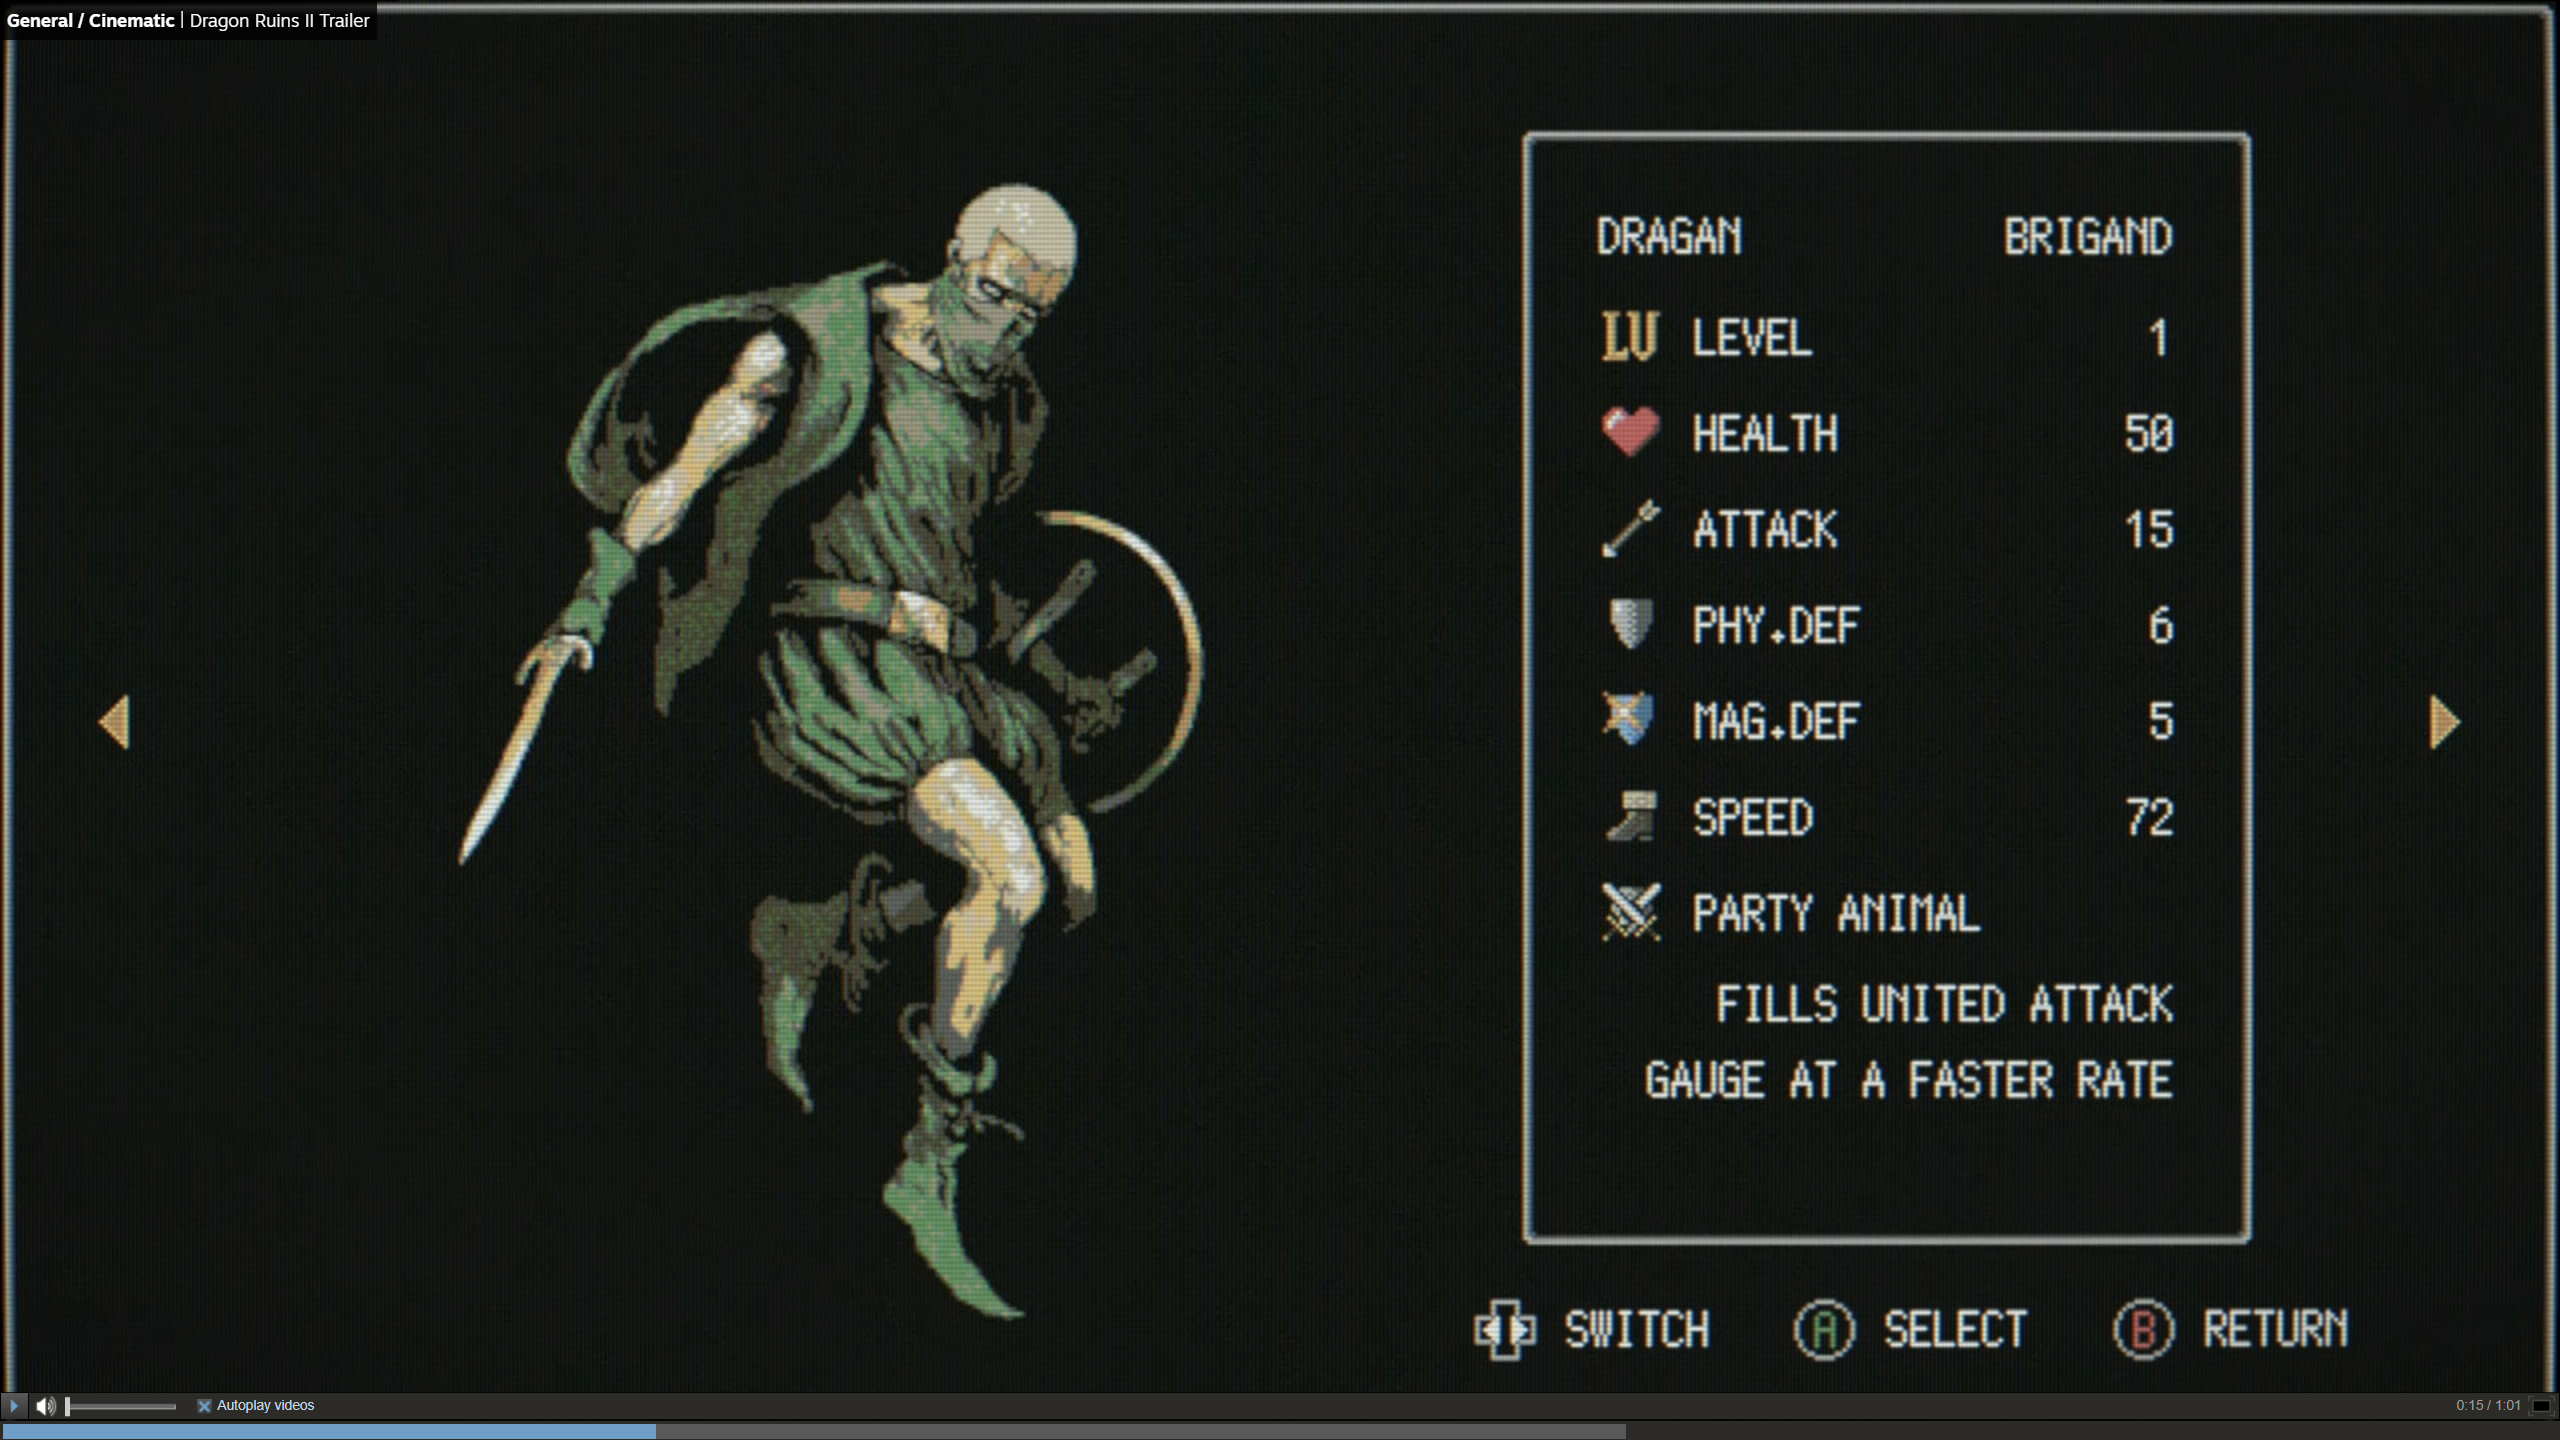Click the fullscreen icon

tap(2540, 1406)
